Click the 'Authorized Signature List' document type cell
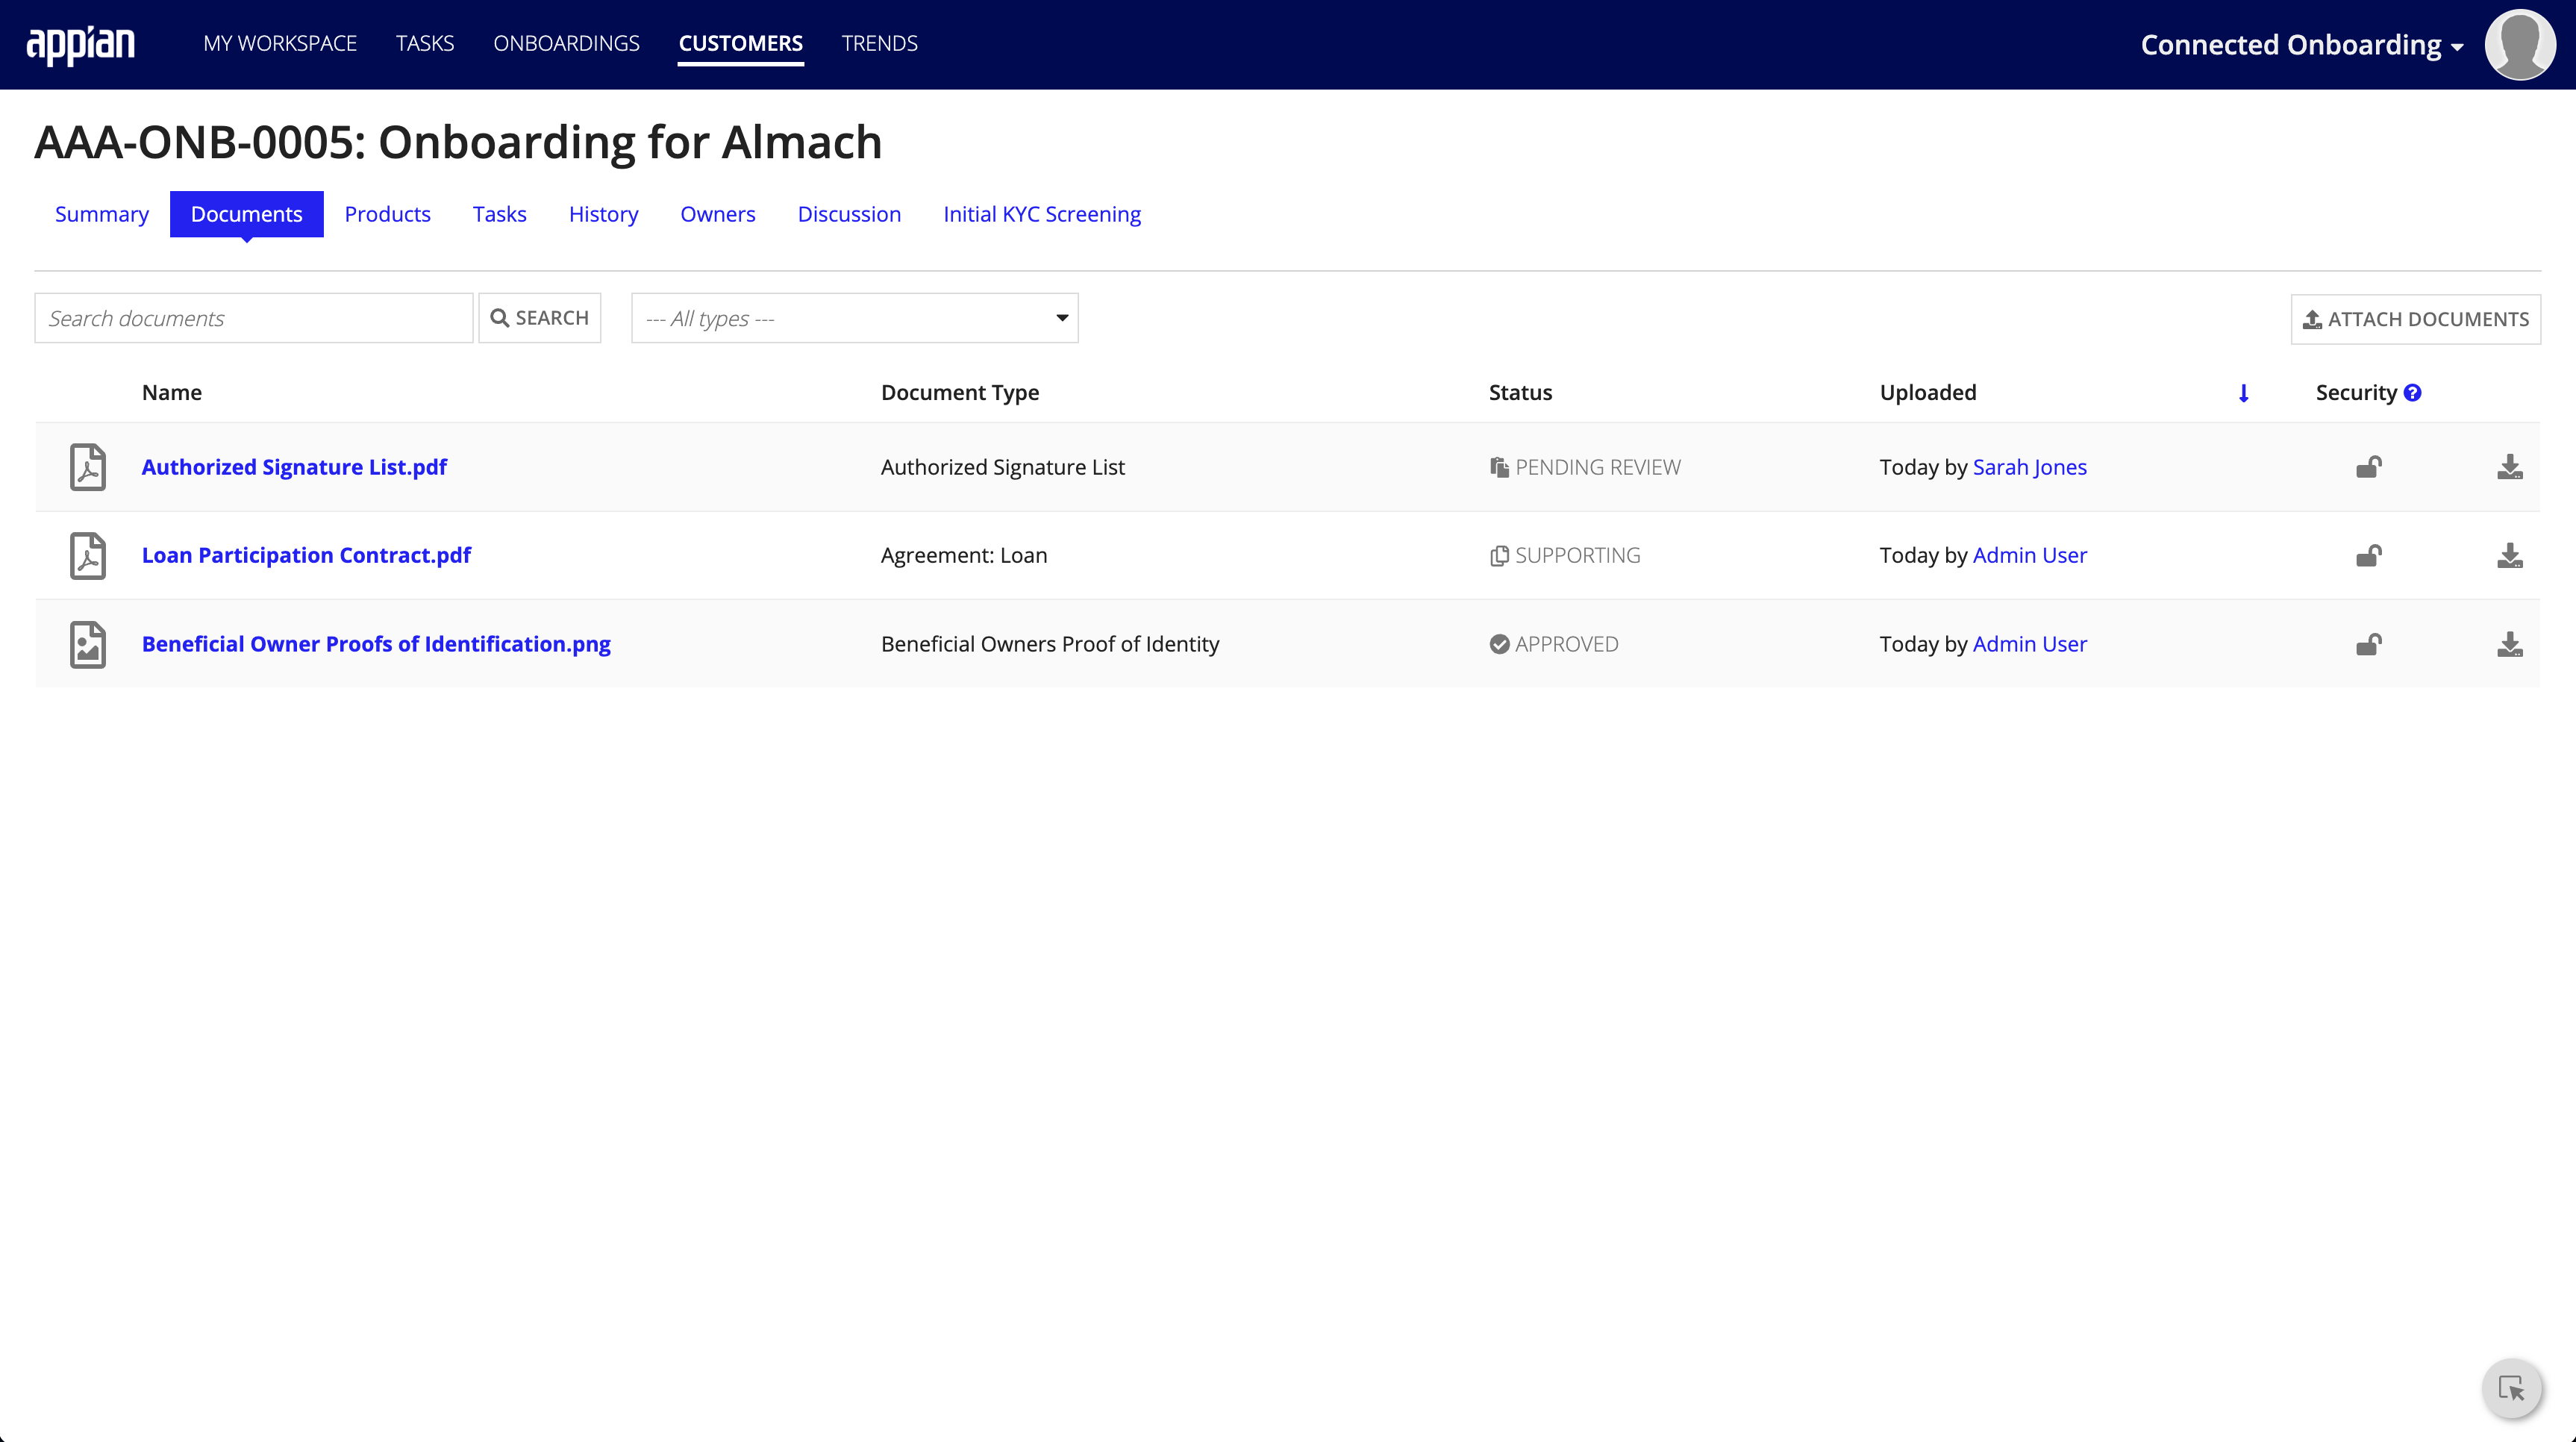Image resolution: width=2576 pixels, height=1442 pixels. tap(1003, 467)
